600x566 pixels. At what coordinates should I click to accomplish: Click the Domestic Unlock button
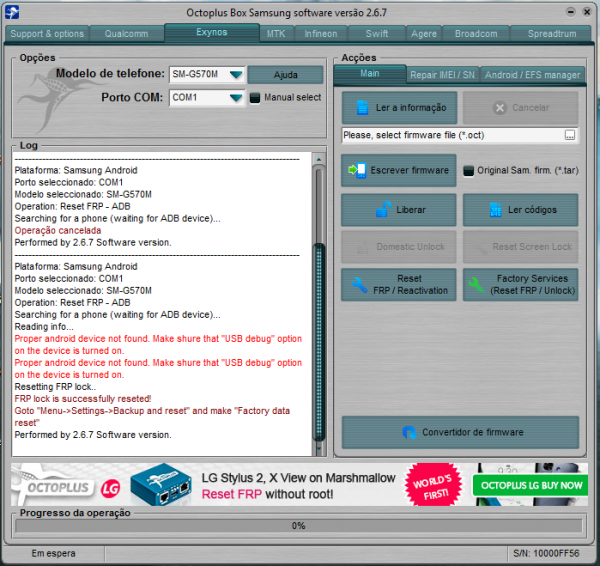399,247
